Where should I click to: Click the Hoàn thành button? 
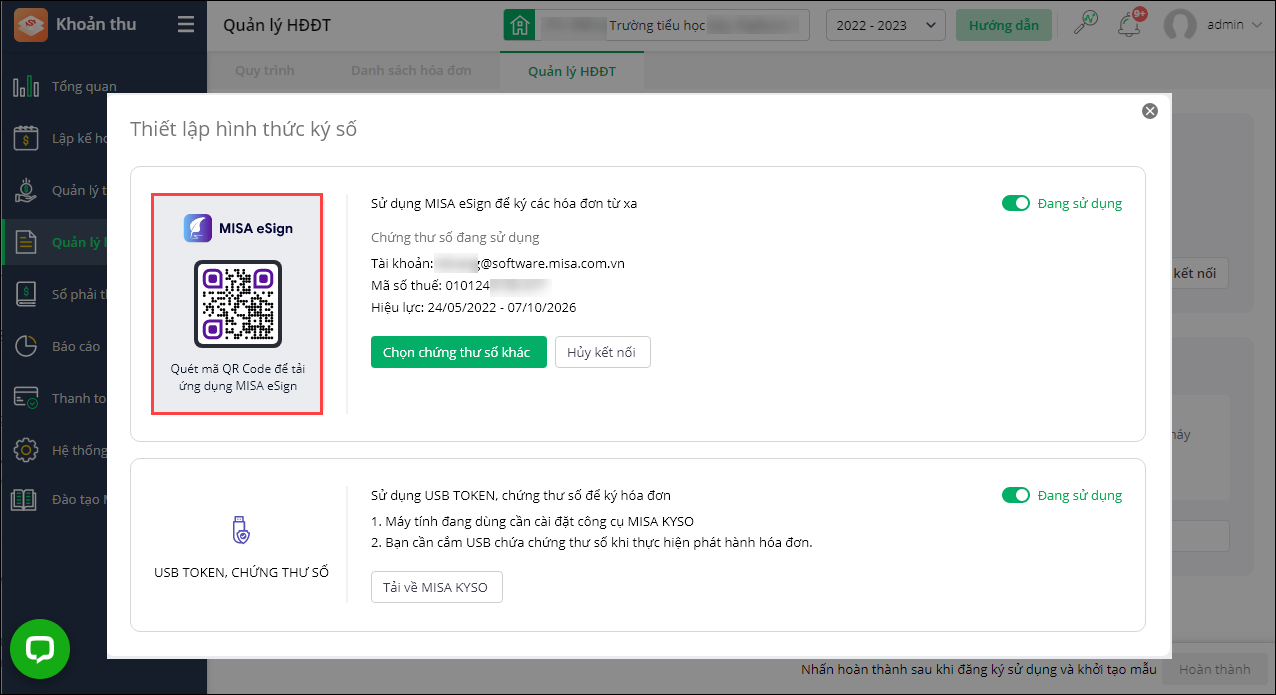pyautogui.click(x=1214, y=669)
